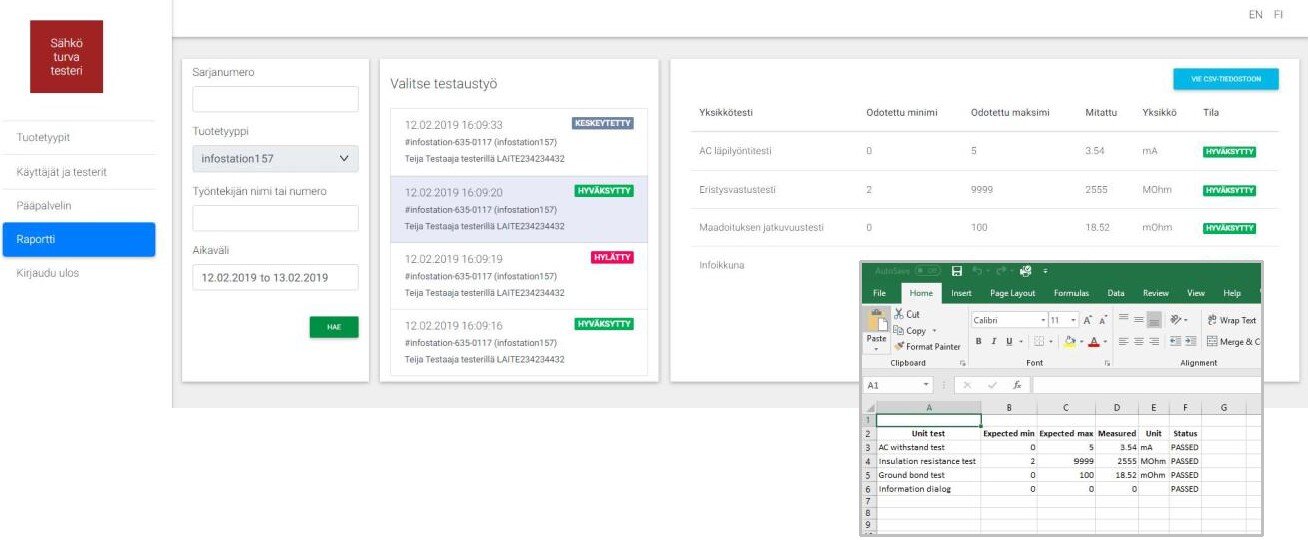
Task: Click the Excel formula bar input
Action: tap(1147, 385)
